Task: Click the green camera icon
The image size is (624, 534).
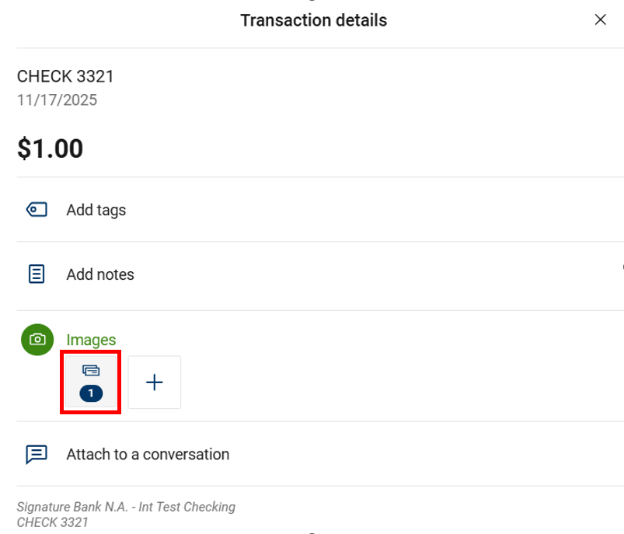Action: coord(37,340)
